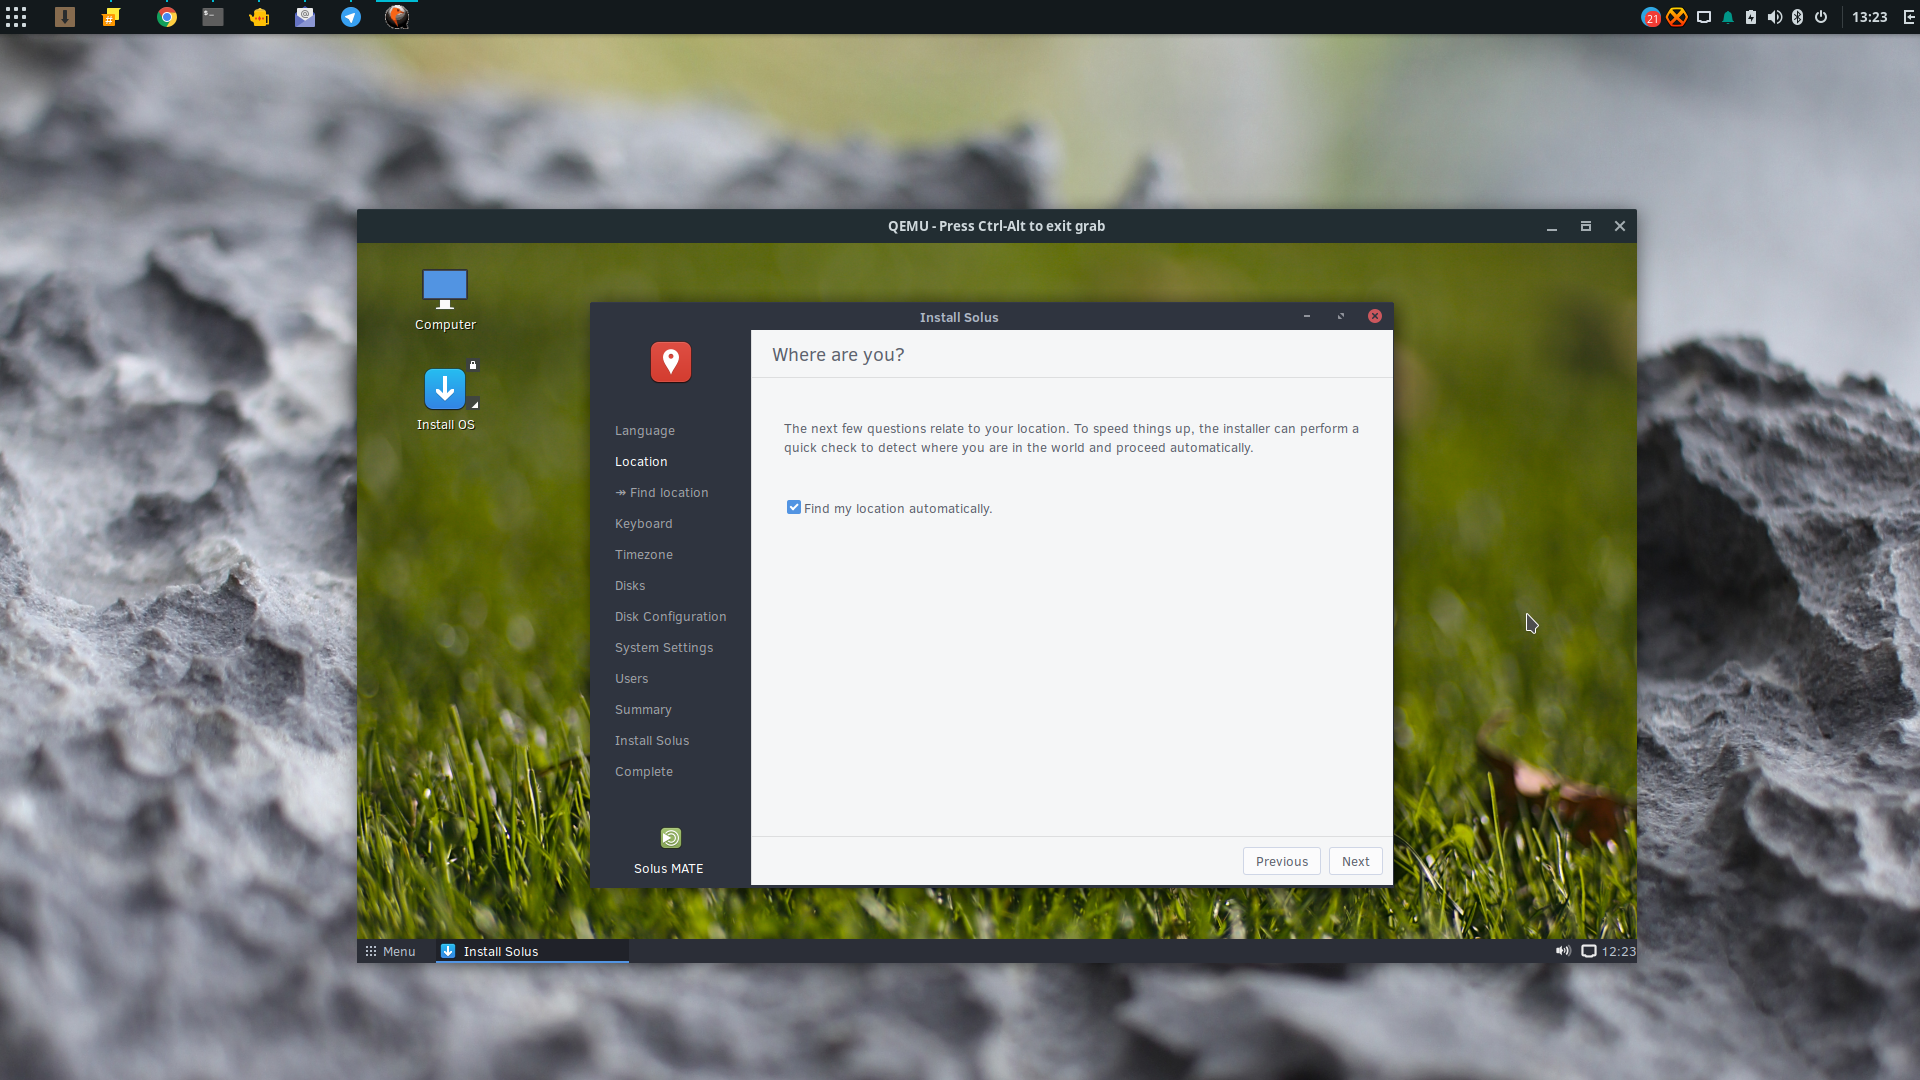This screenshot has width=1920, height=1080.
Task: Minimize the QEMU window
Action: pos(1552,227)
